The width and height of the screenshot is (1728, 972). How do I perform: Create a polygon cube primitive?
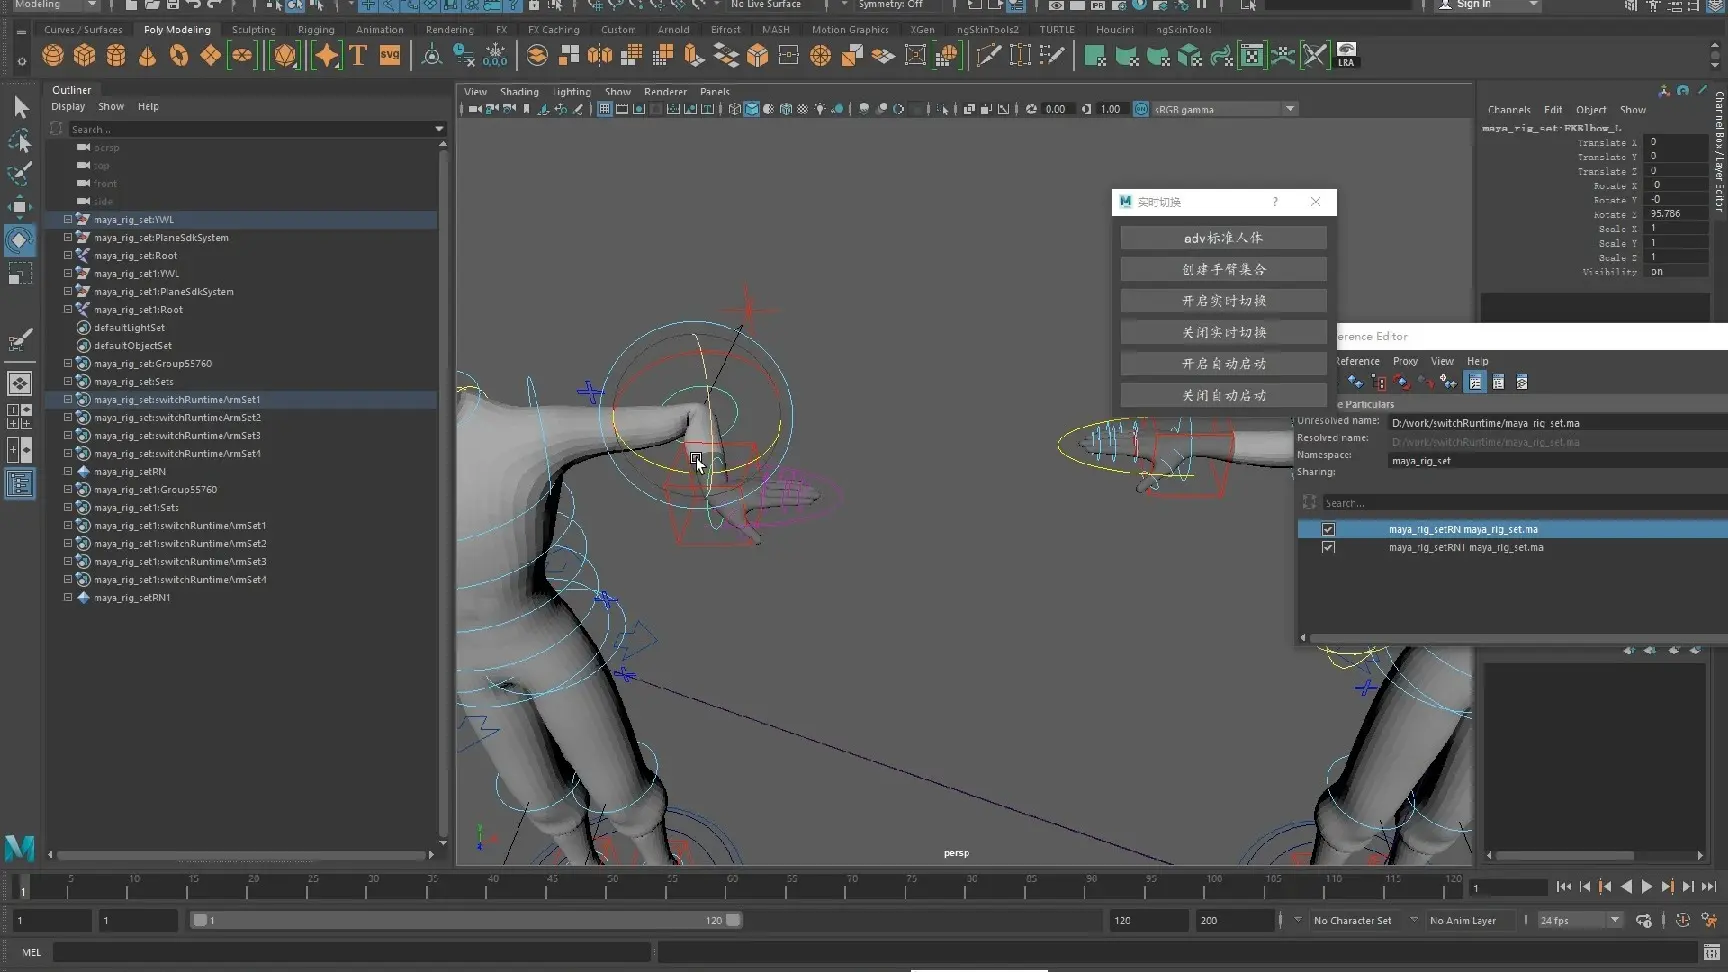84,55
